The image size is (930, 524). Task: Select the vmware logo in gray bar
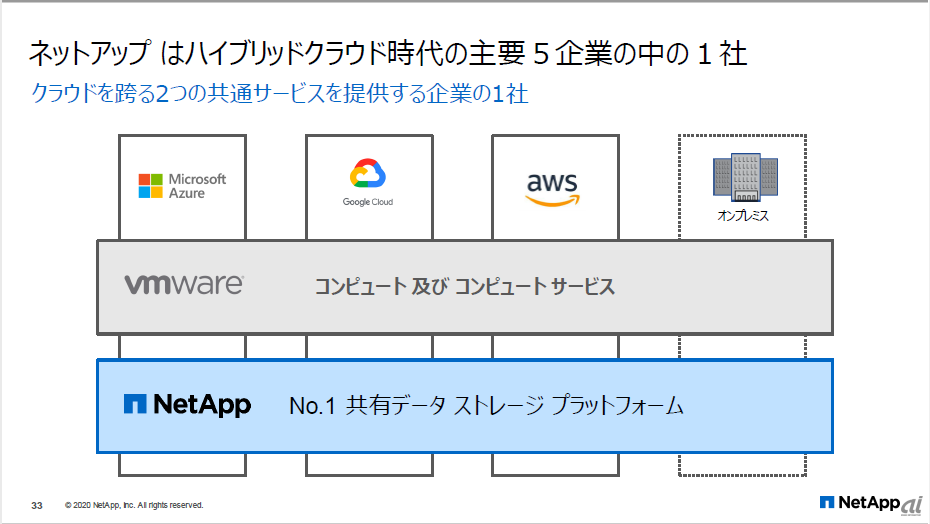[184, 285]
